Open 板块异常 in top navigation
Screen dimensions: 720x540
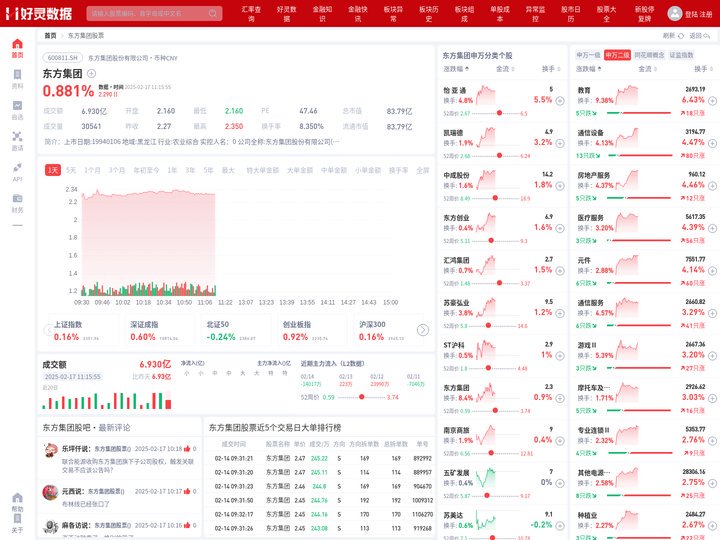394,14
